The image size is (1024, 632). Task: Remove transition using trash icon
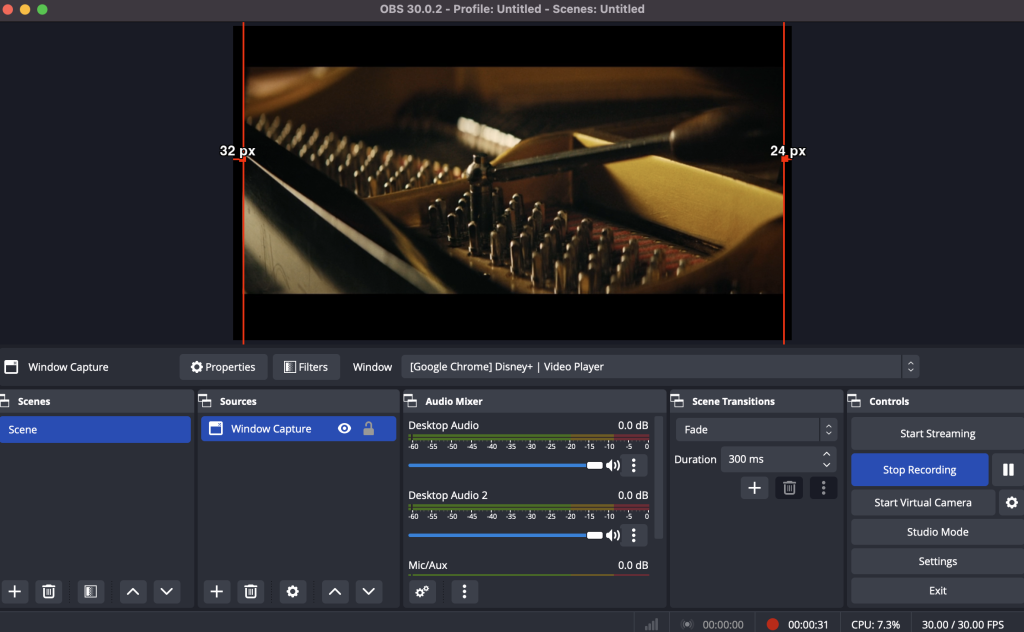pos(789,488)
